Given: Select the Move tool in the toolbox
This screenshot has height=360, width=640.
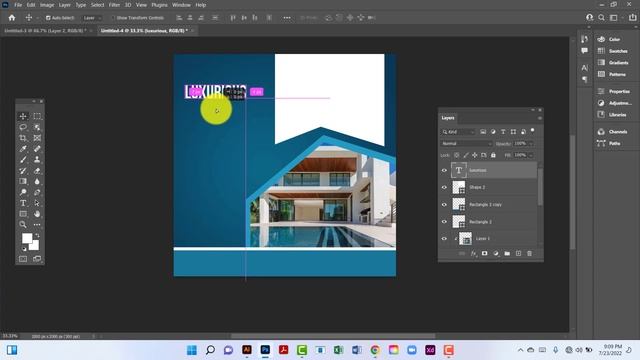Looking at the screenshot, I should pos(23,116).
